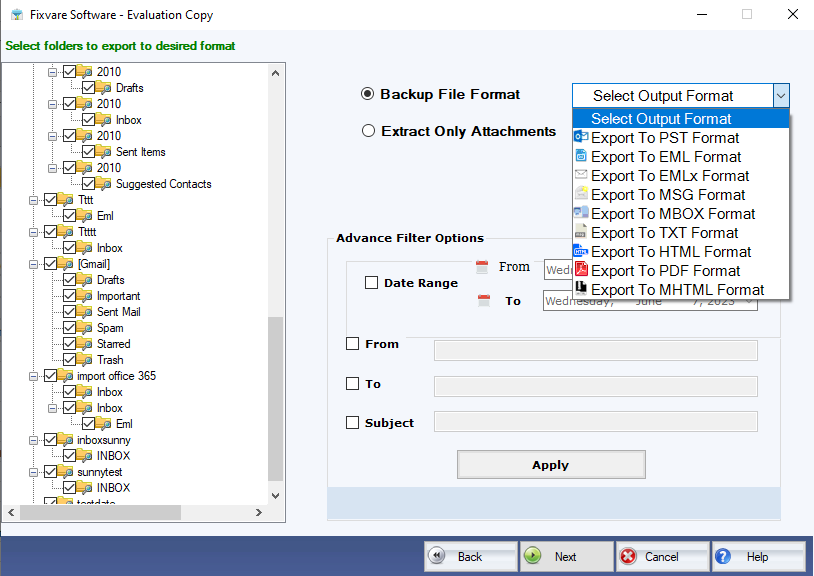The height and width of the screenshot is (576, 814).
Task: Click the PST icon in the format list
Action: coord(583,137)
